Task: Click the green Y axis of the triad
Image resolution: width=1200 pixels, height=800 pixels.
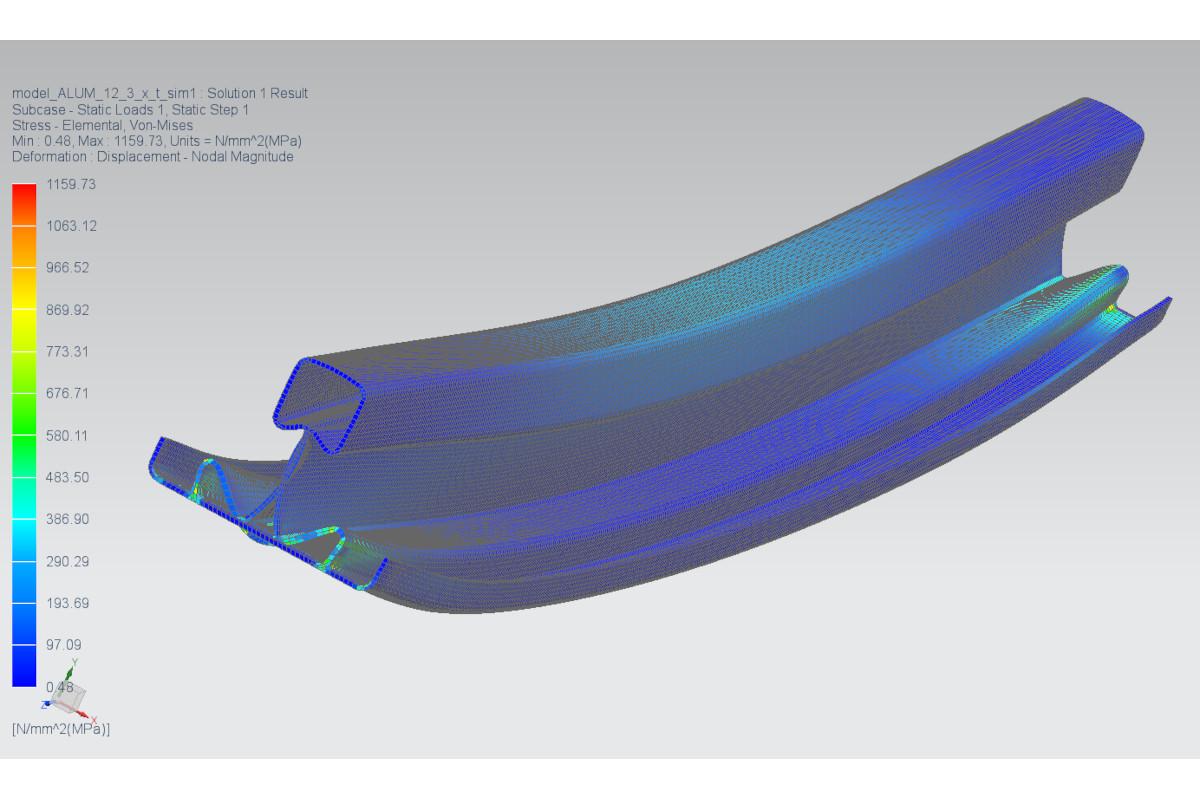Action: [68, 672]
